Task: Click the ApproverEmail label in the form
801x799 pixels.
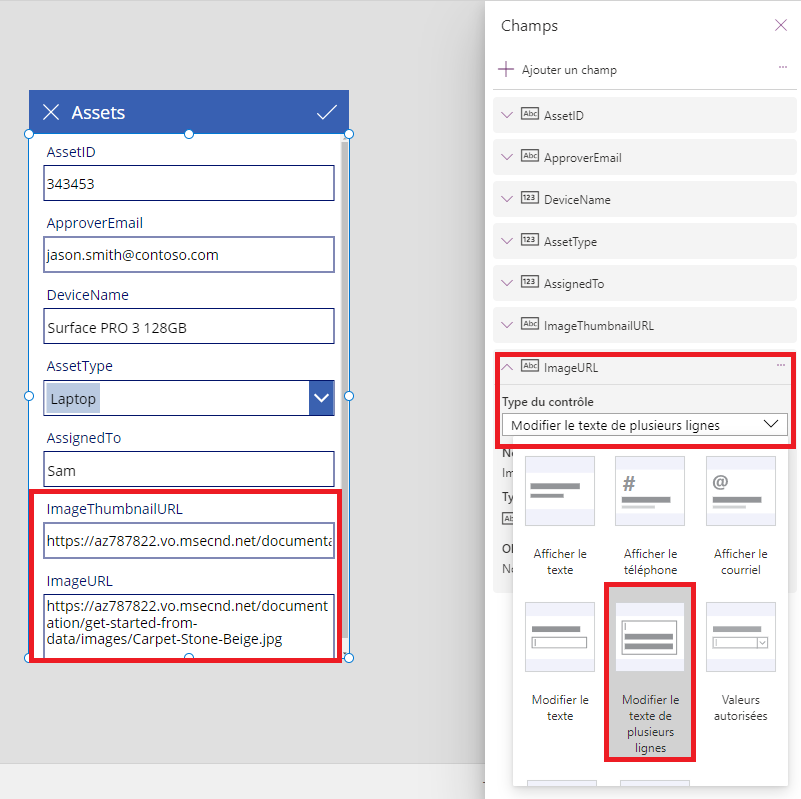Action: 95,223
